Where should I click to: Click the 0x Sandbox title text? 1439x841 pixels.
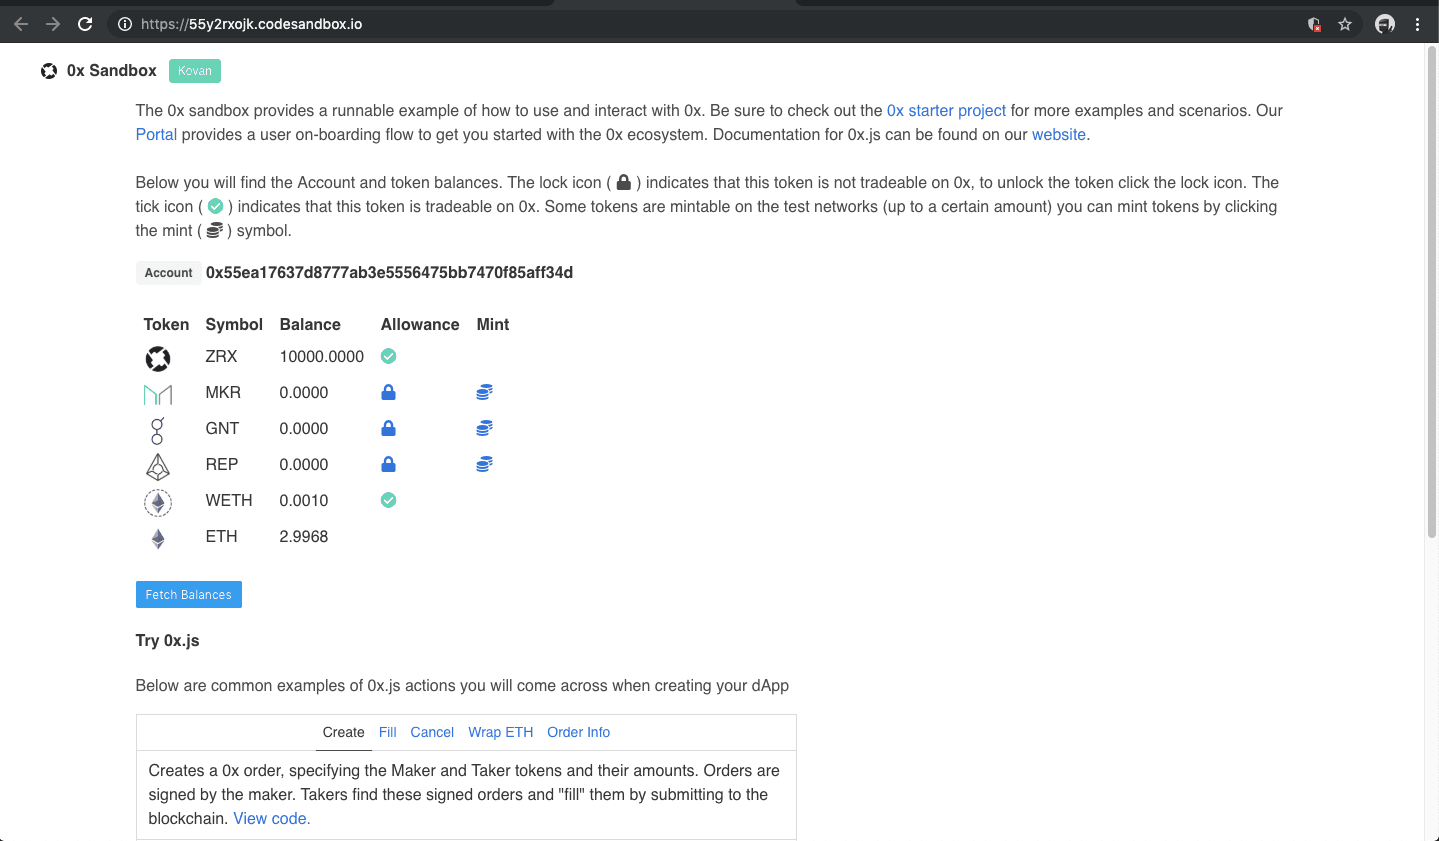pos(112,70)
